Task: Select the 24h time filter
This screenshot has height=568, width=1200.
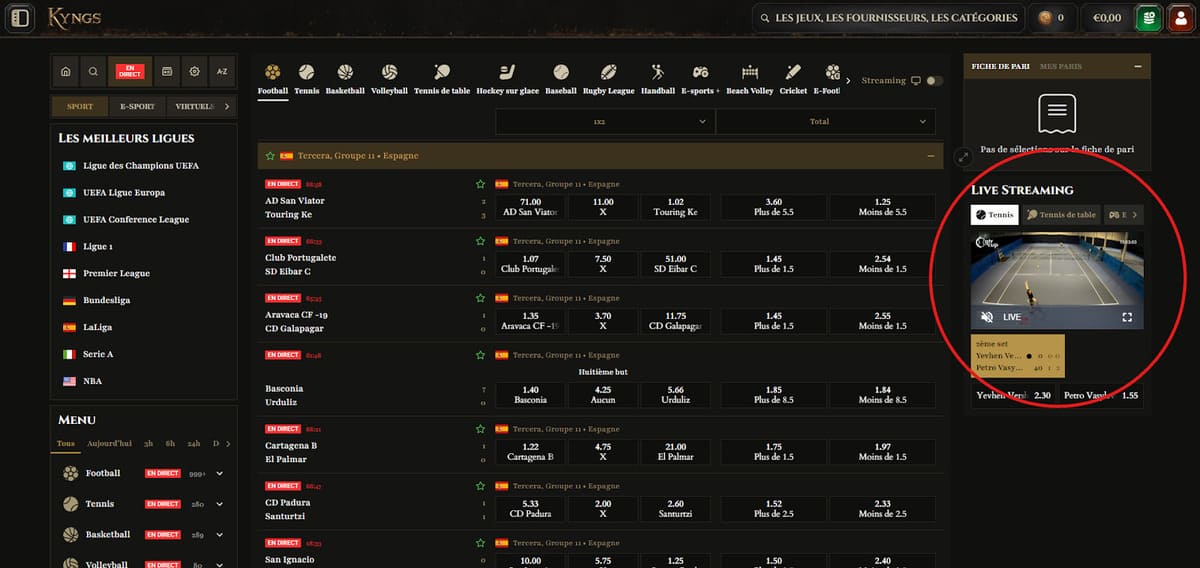Action: 194,443
